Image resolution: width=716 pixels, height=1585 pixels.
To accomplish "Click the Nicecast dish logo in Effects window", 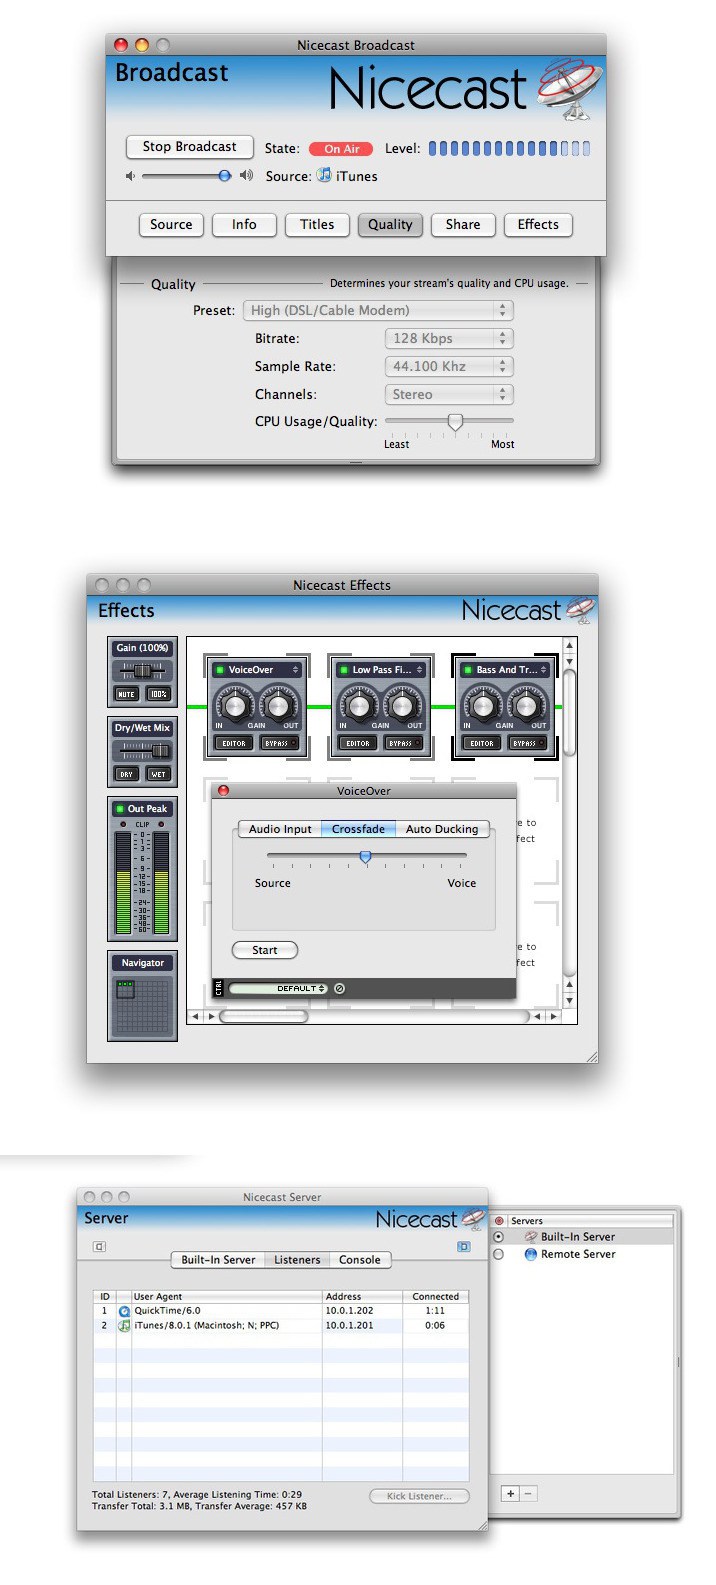I will click(x=581, y=608).
